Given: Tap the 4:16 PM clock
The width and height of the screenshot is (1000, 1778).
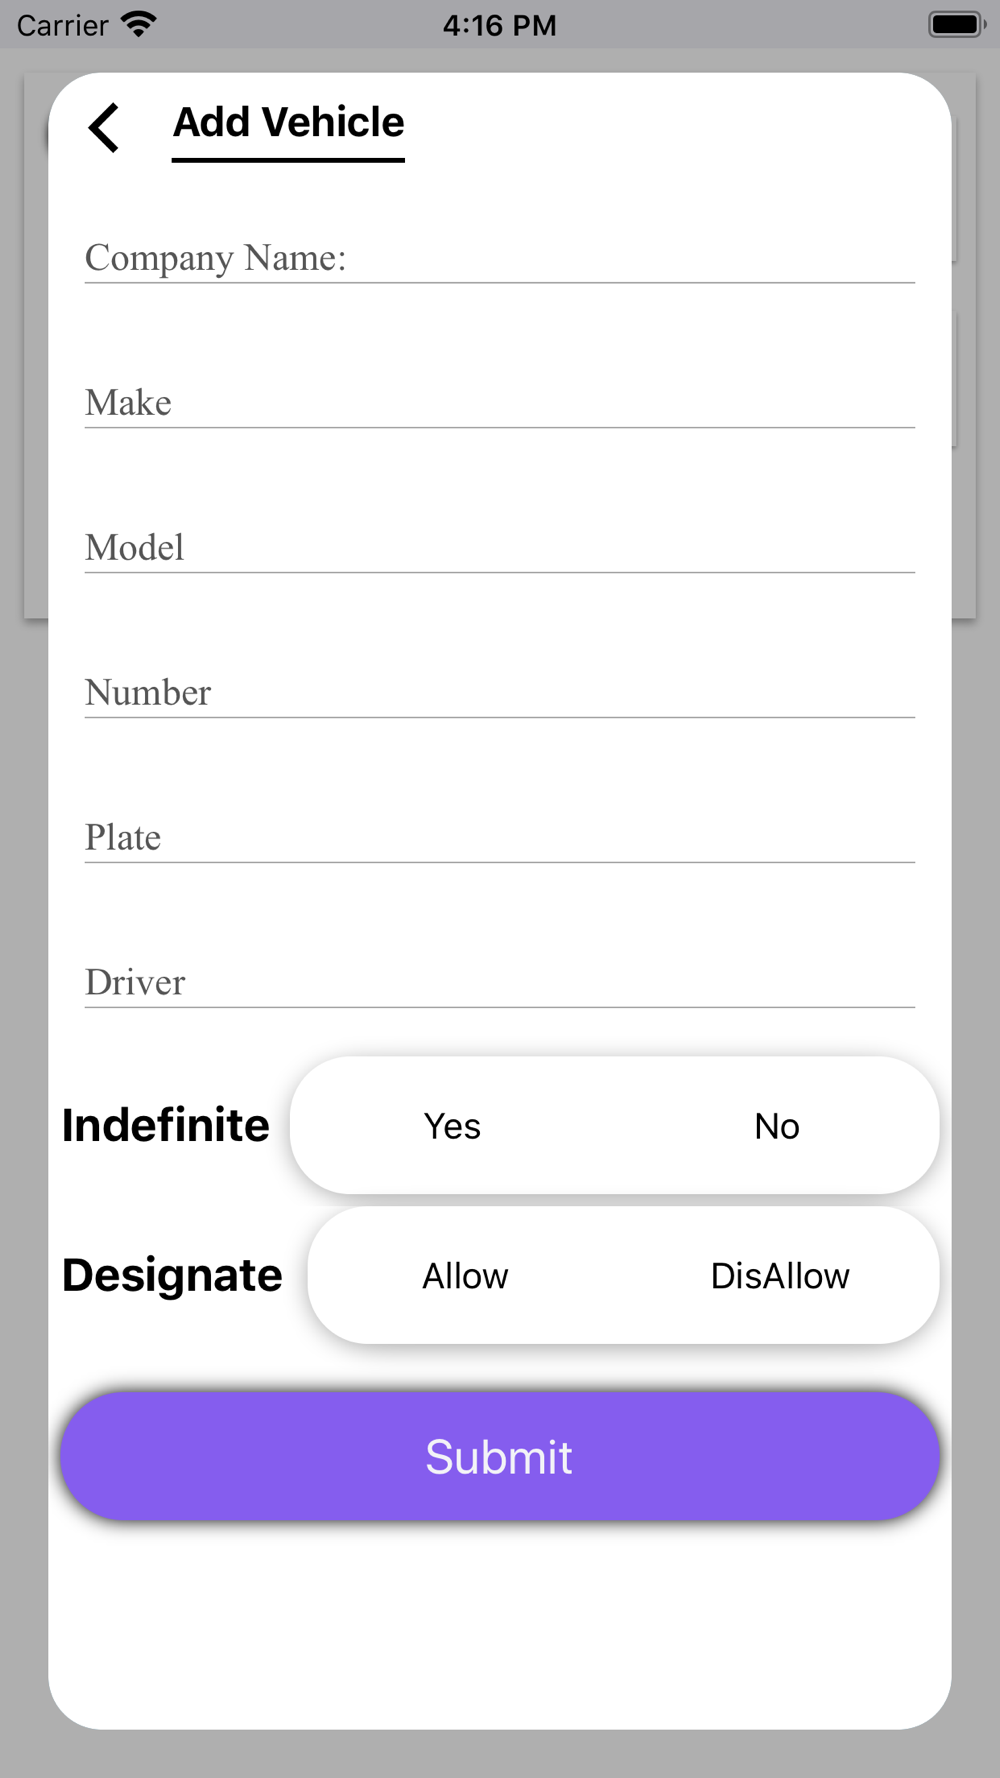Looking at the screenshot, I should click(499, 25).
